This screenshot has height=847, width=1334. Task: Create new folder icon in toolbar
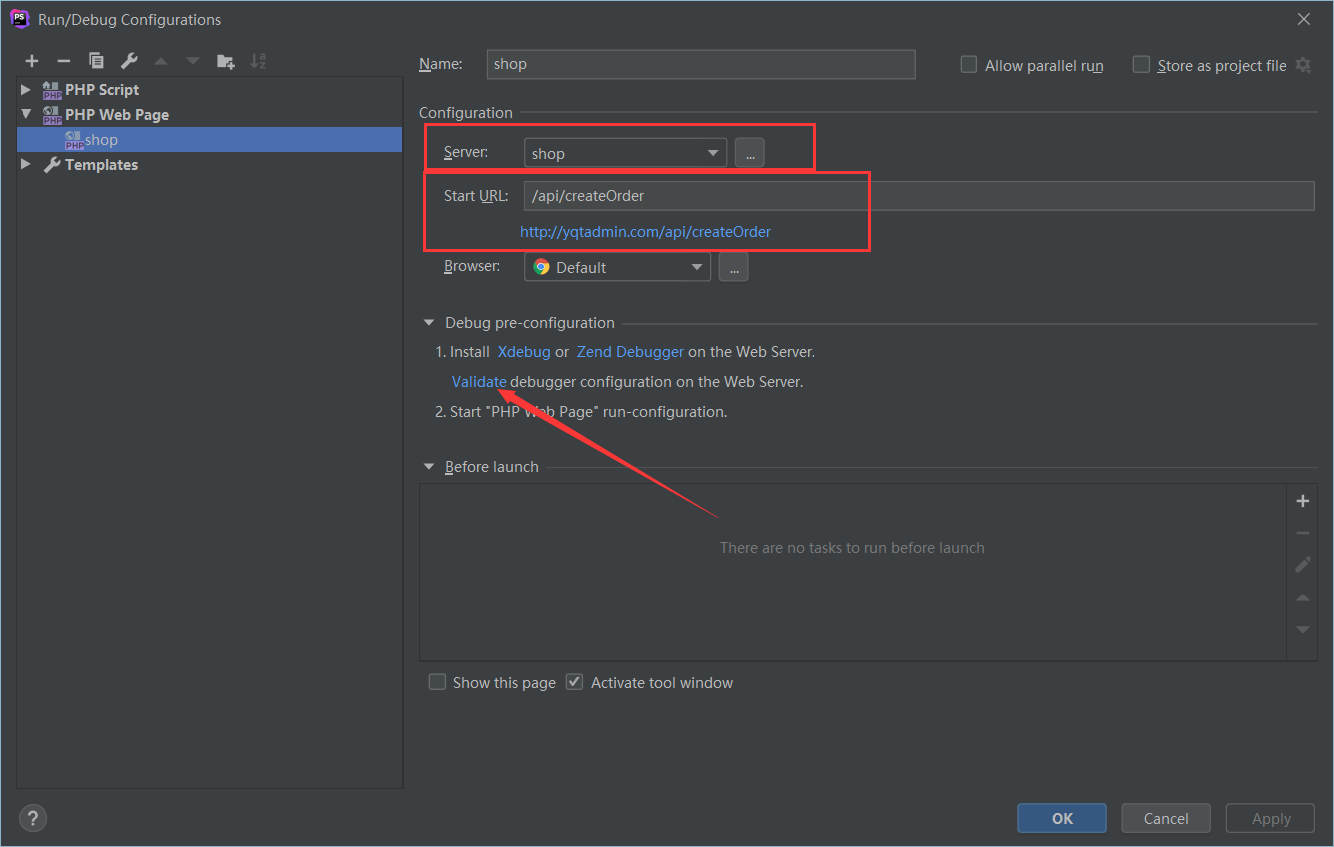click(x=226, y=61)
